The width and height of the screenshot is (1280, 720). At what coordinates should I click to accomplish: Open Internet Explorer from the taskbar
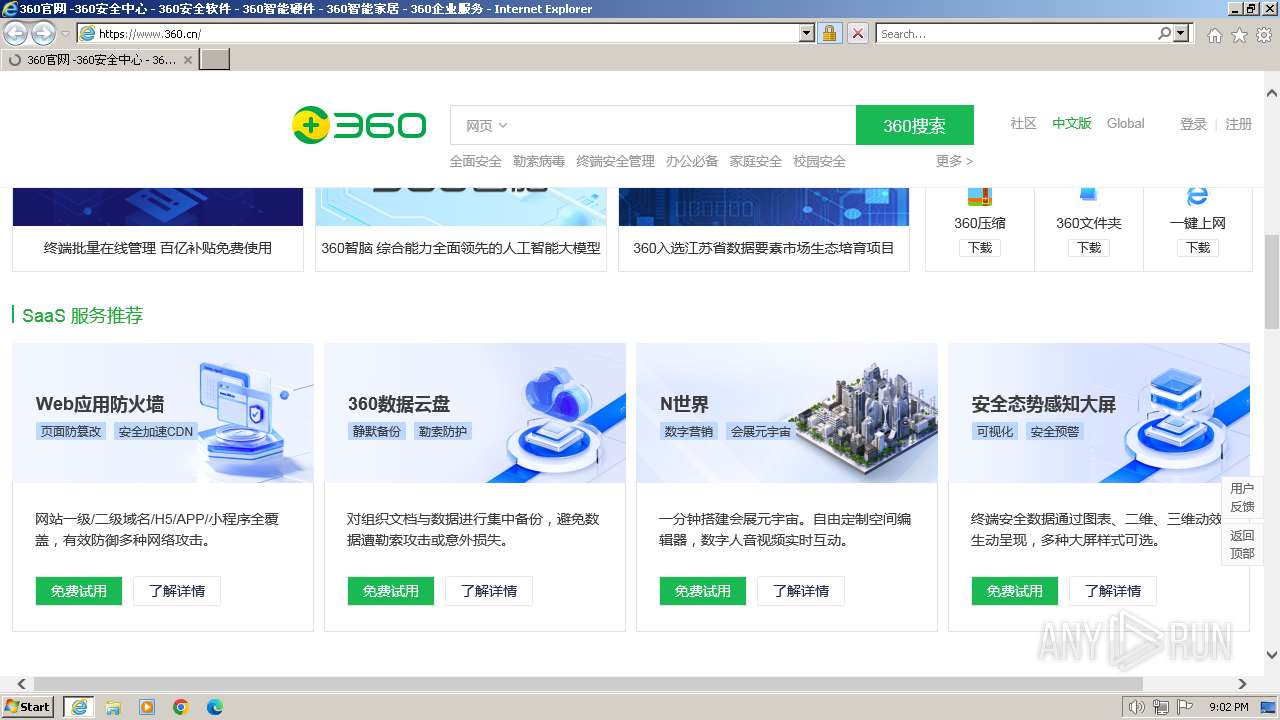pyautogui.click(x=78, y=707)
